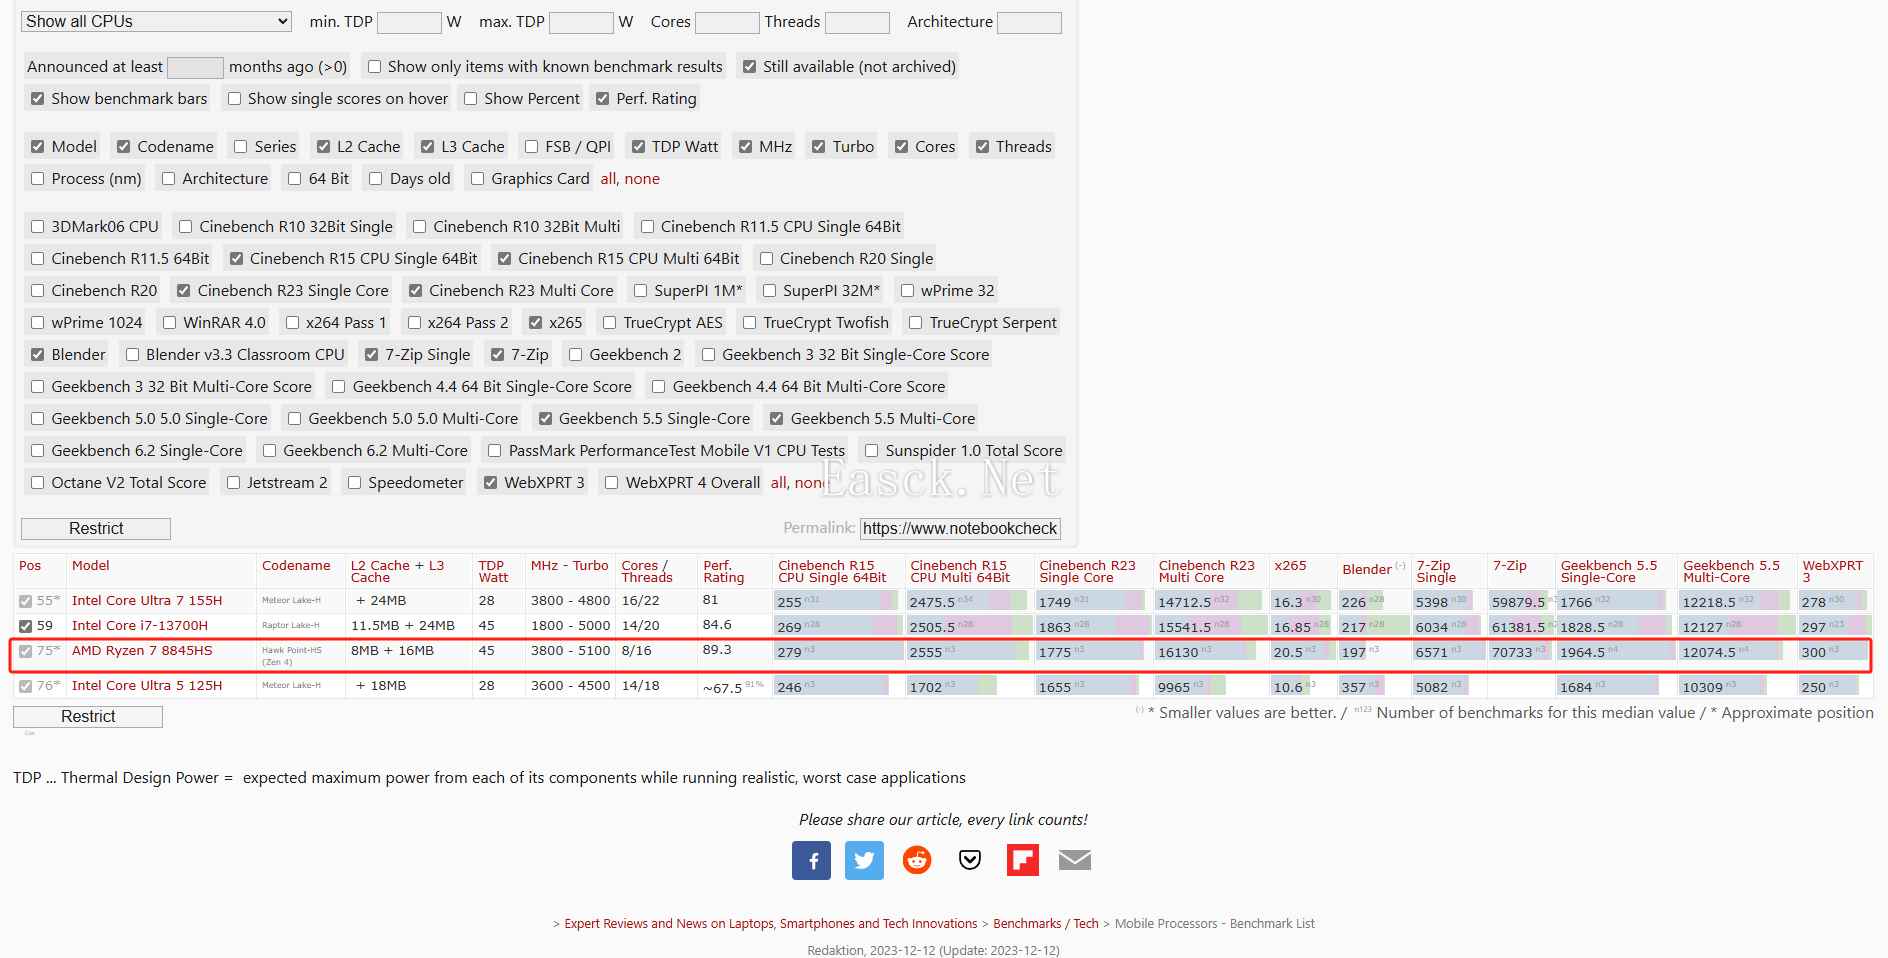Enable the Graphics Card checkbox
Screen dimensions: 1888x958
point(477,179)
